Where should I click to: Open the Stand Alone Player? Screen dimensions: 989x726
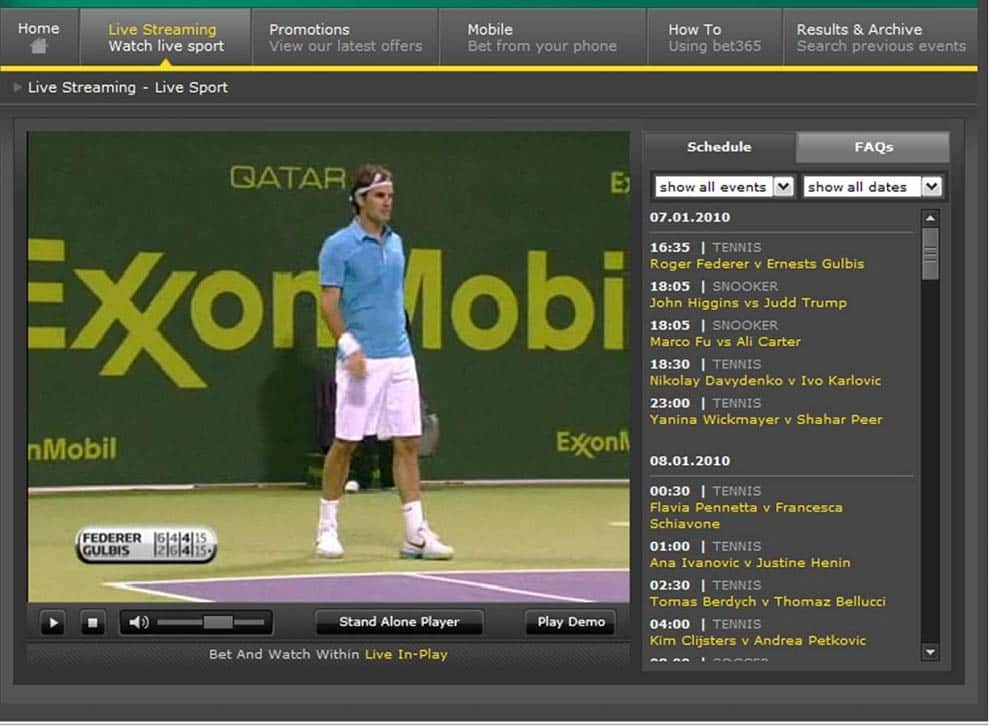click(x=399, y=622)
